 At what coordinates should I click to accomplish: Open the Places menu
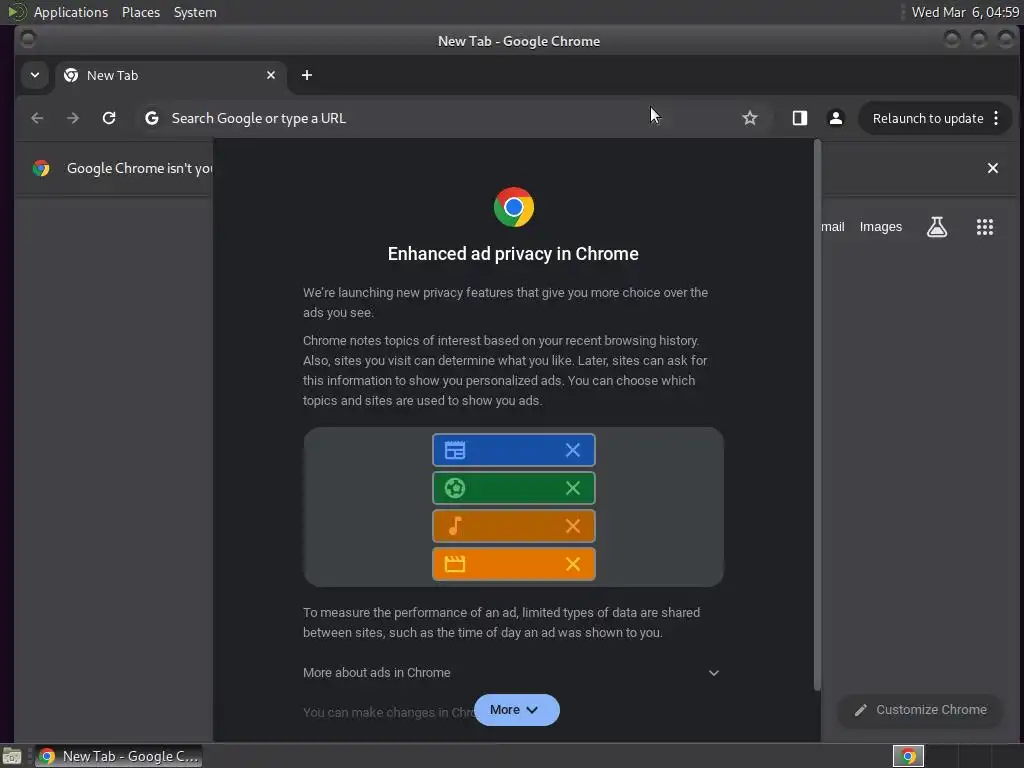pos(140,12)
